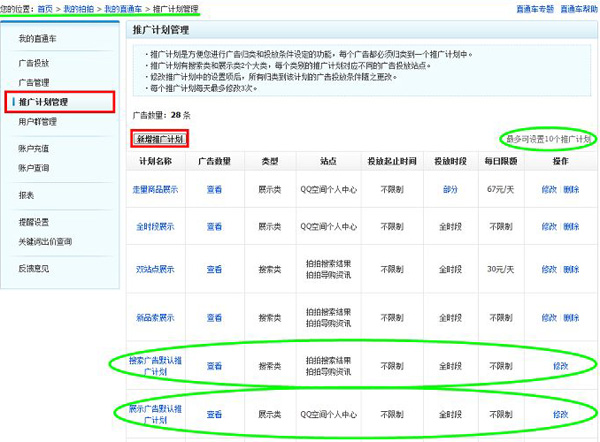Click 查看 in the 搜索广告默认推广计划 row

[214, 366]
